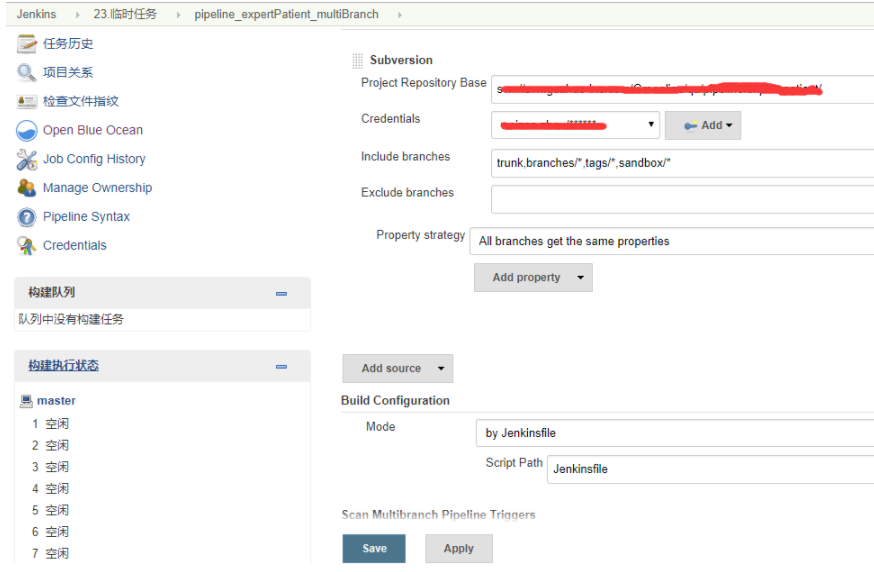Click the 检查文件指纹 fingerprint icon

tap(27, 102)
